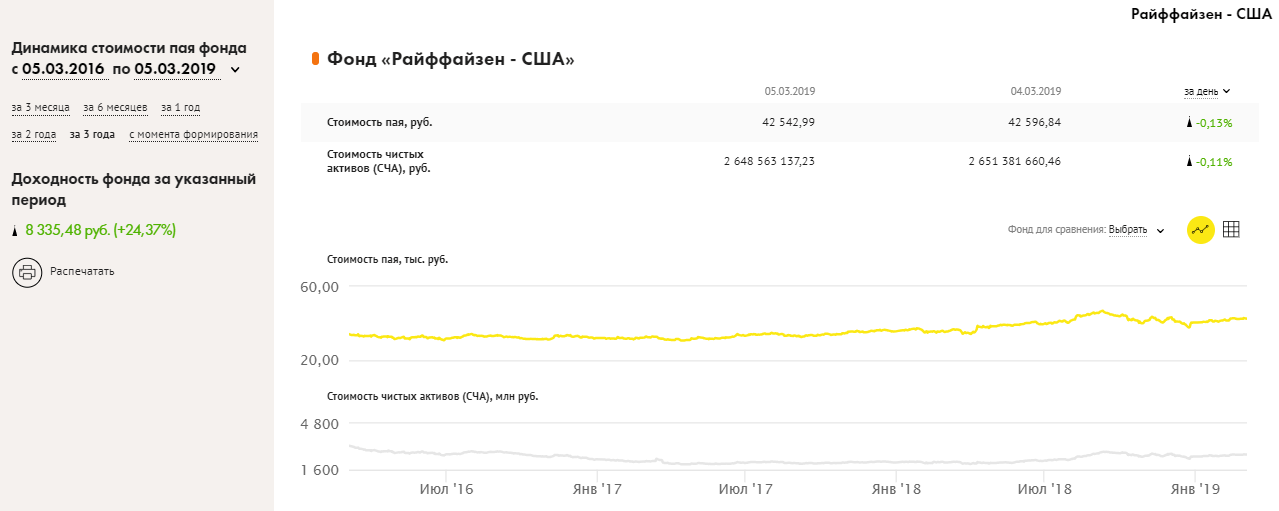Image resolution: width=1279 pixels, height=511 pixels.
Task: Open the «за день» period dropdown
Action: [x=1206, y=91]
